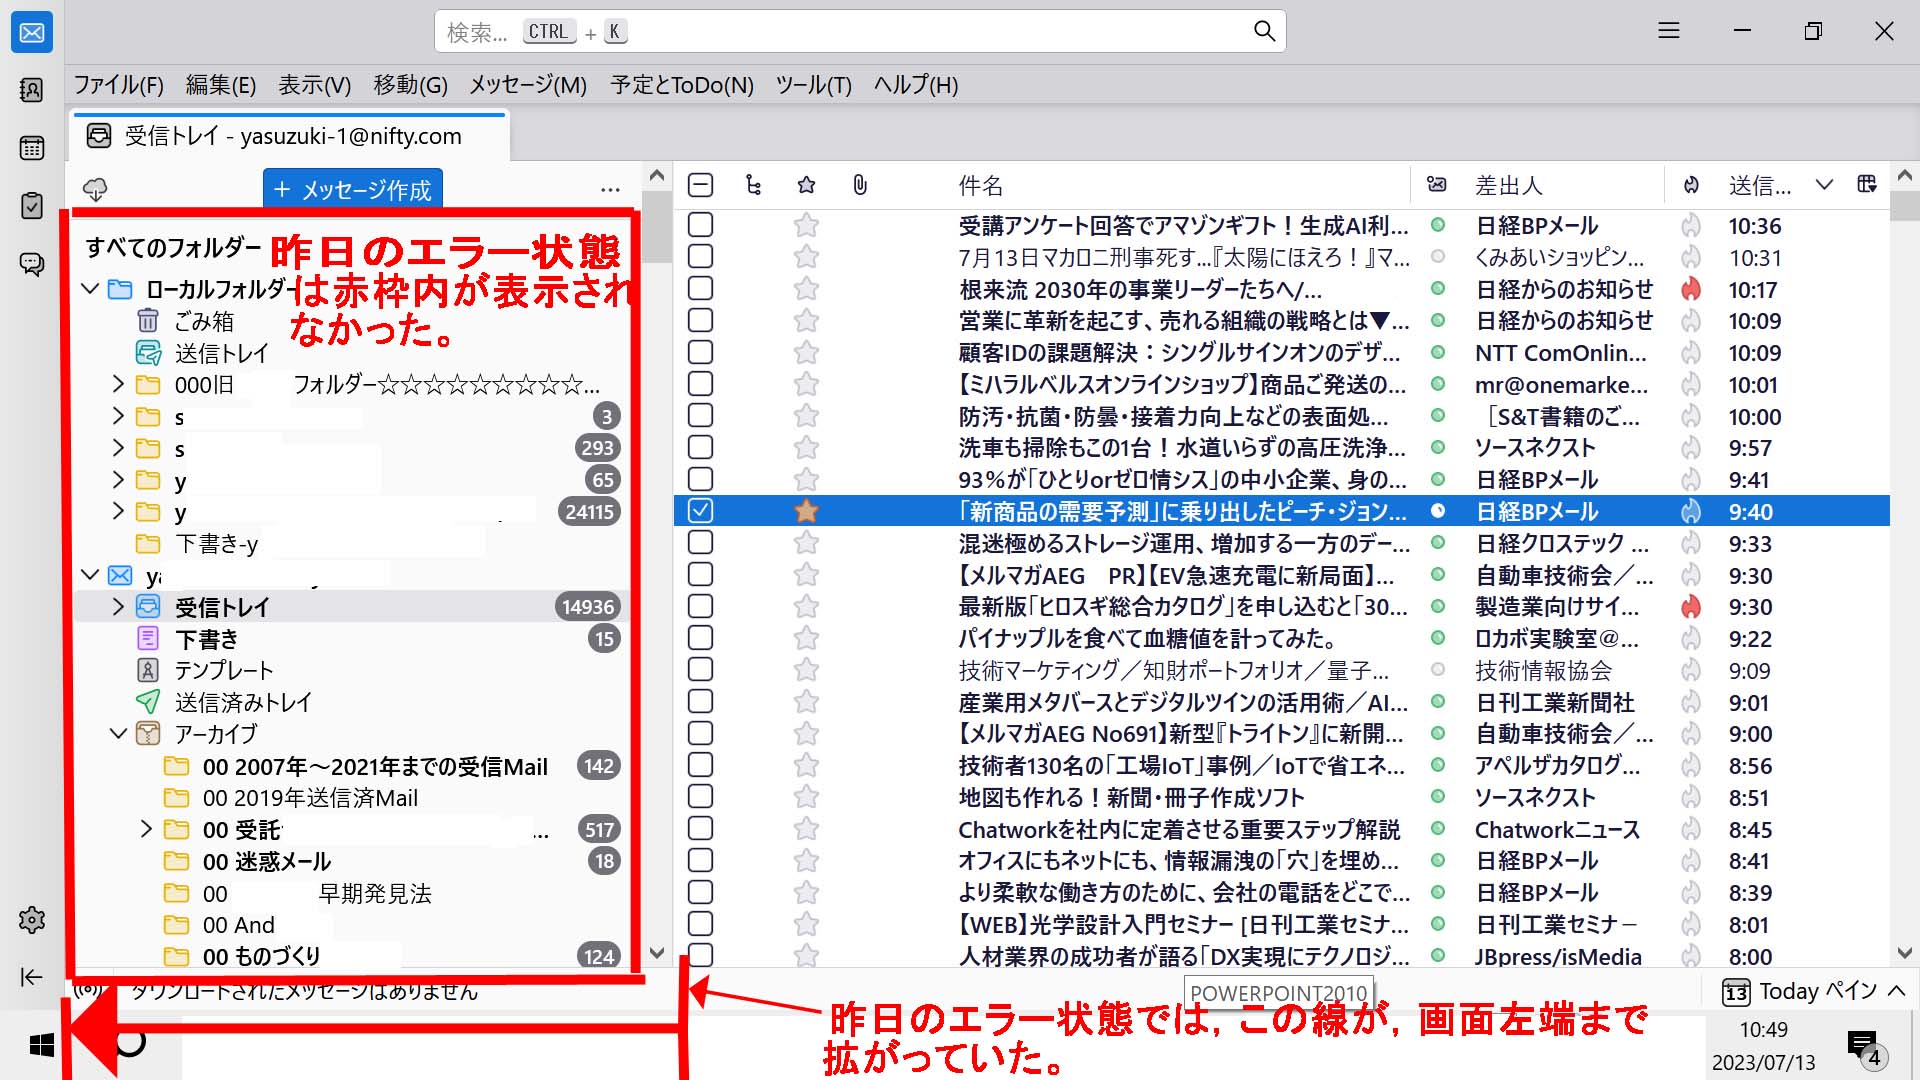Collapse the ローカルフォルダー tree

[x=90, y=289]
